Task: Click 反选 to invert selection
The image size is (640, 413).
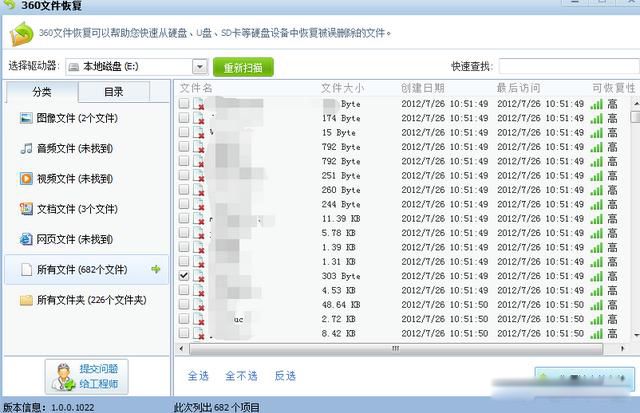Action: click(x=285, y=375)
